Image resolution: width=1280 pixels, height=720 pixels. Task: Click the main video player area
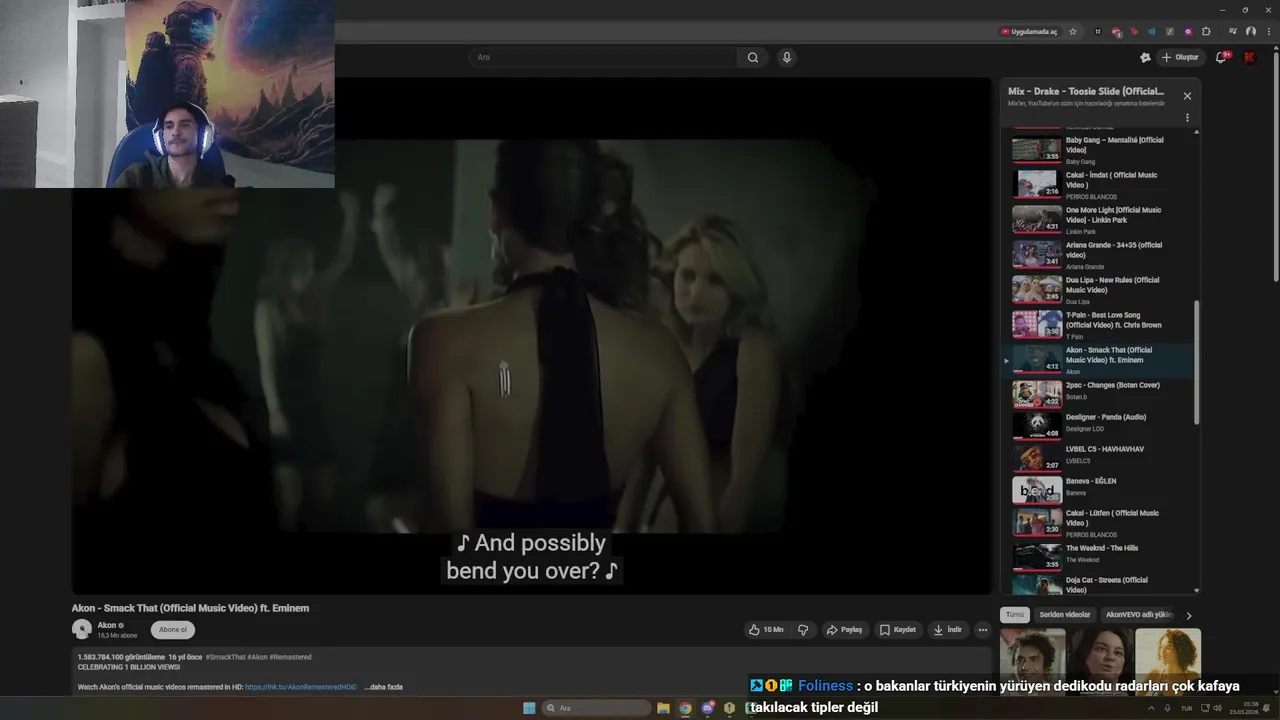[x=531, y=336]
